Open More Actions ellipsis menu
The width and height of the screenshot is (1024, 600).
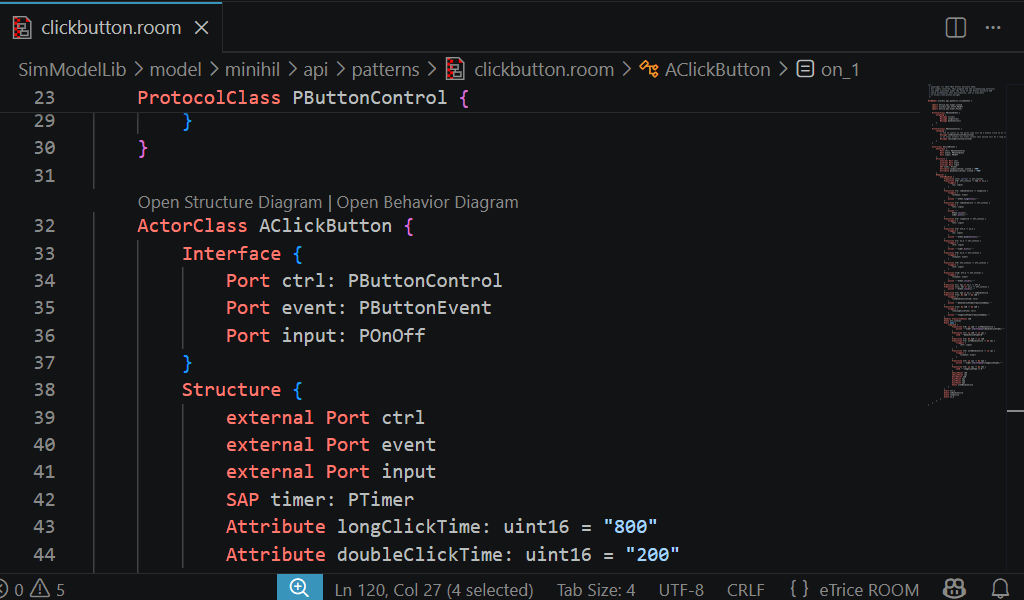coord(993,27)
